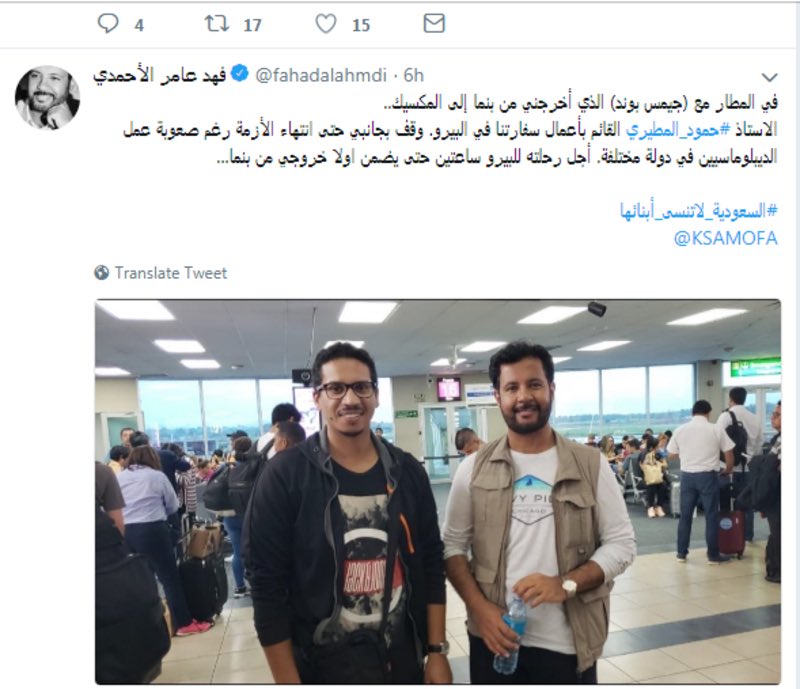Click the Arabic tweet body text

451,130
